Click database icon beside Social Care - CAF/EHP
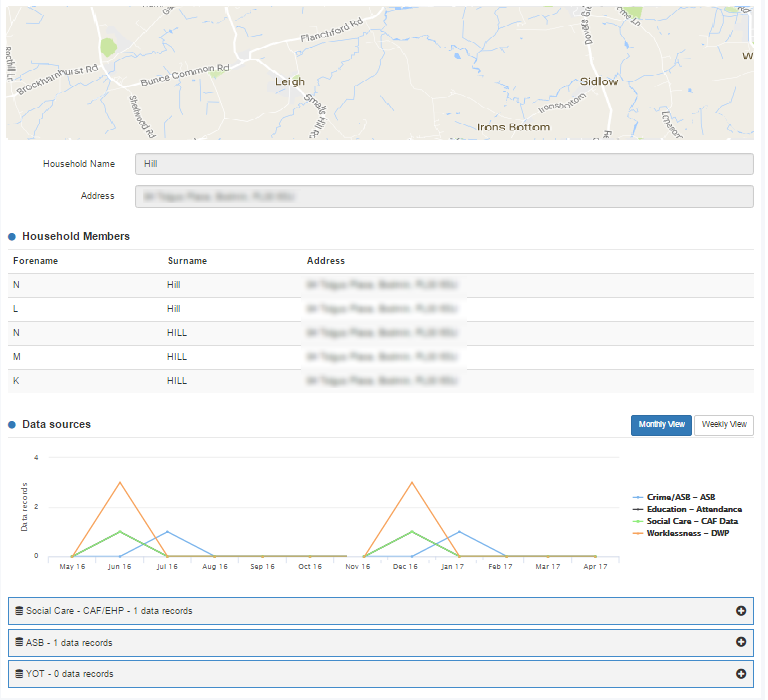Viewport: 768px width, 700px height. [19, 610]
